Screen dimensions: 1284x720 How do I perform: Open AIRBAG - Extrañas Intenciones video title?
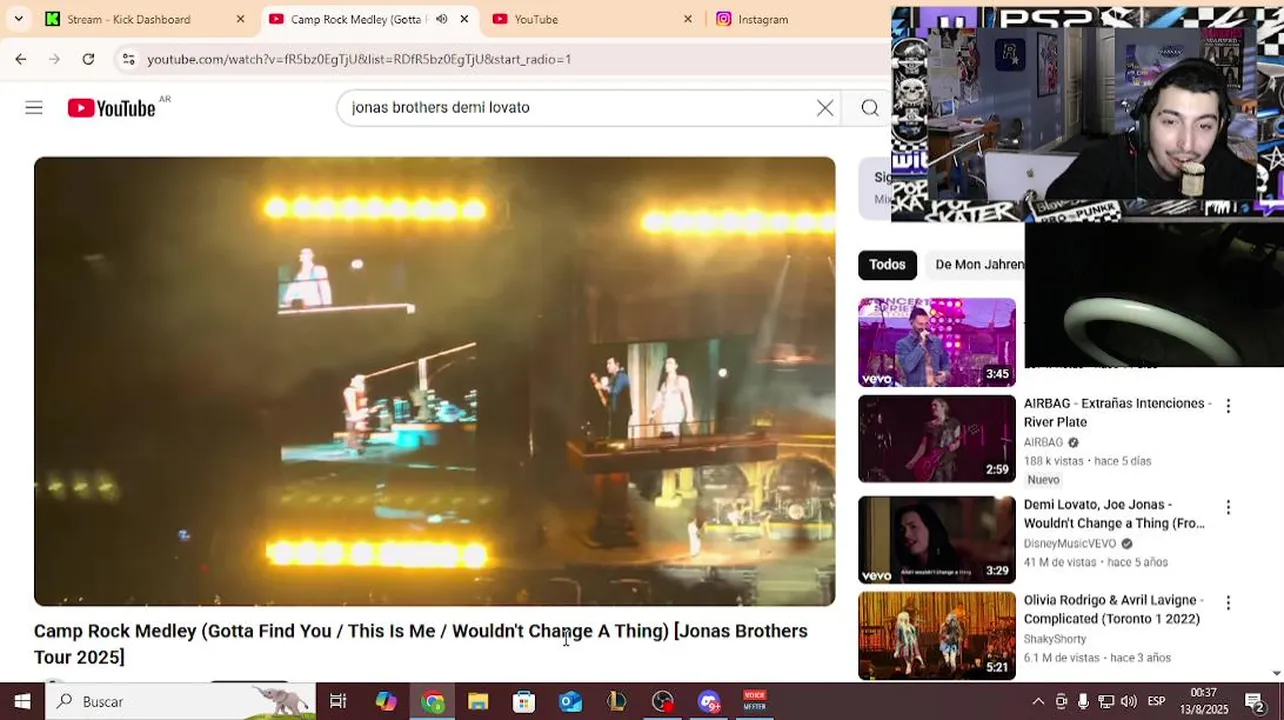pos(1117,412)
